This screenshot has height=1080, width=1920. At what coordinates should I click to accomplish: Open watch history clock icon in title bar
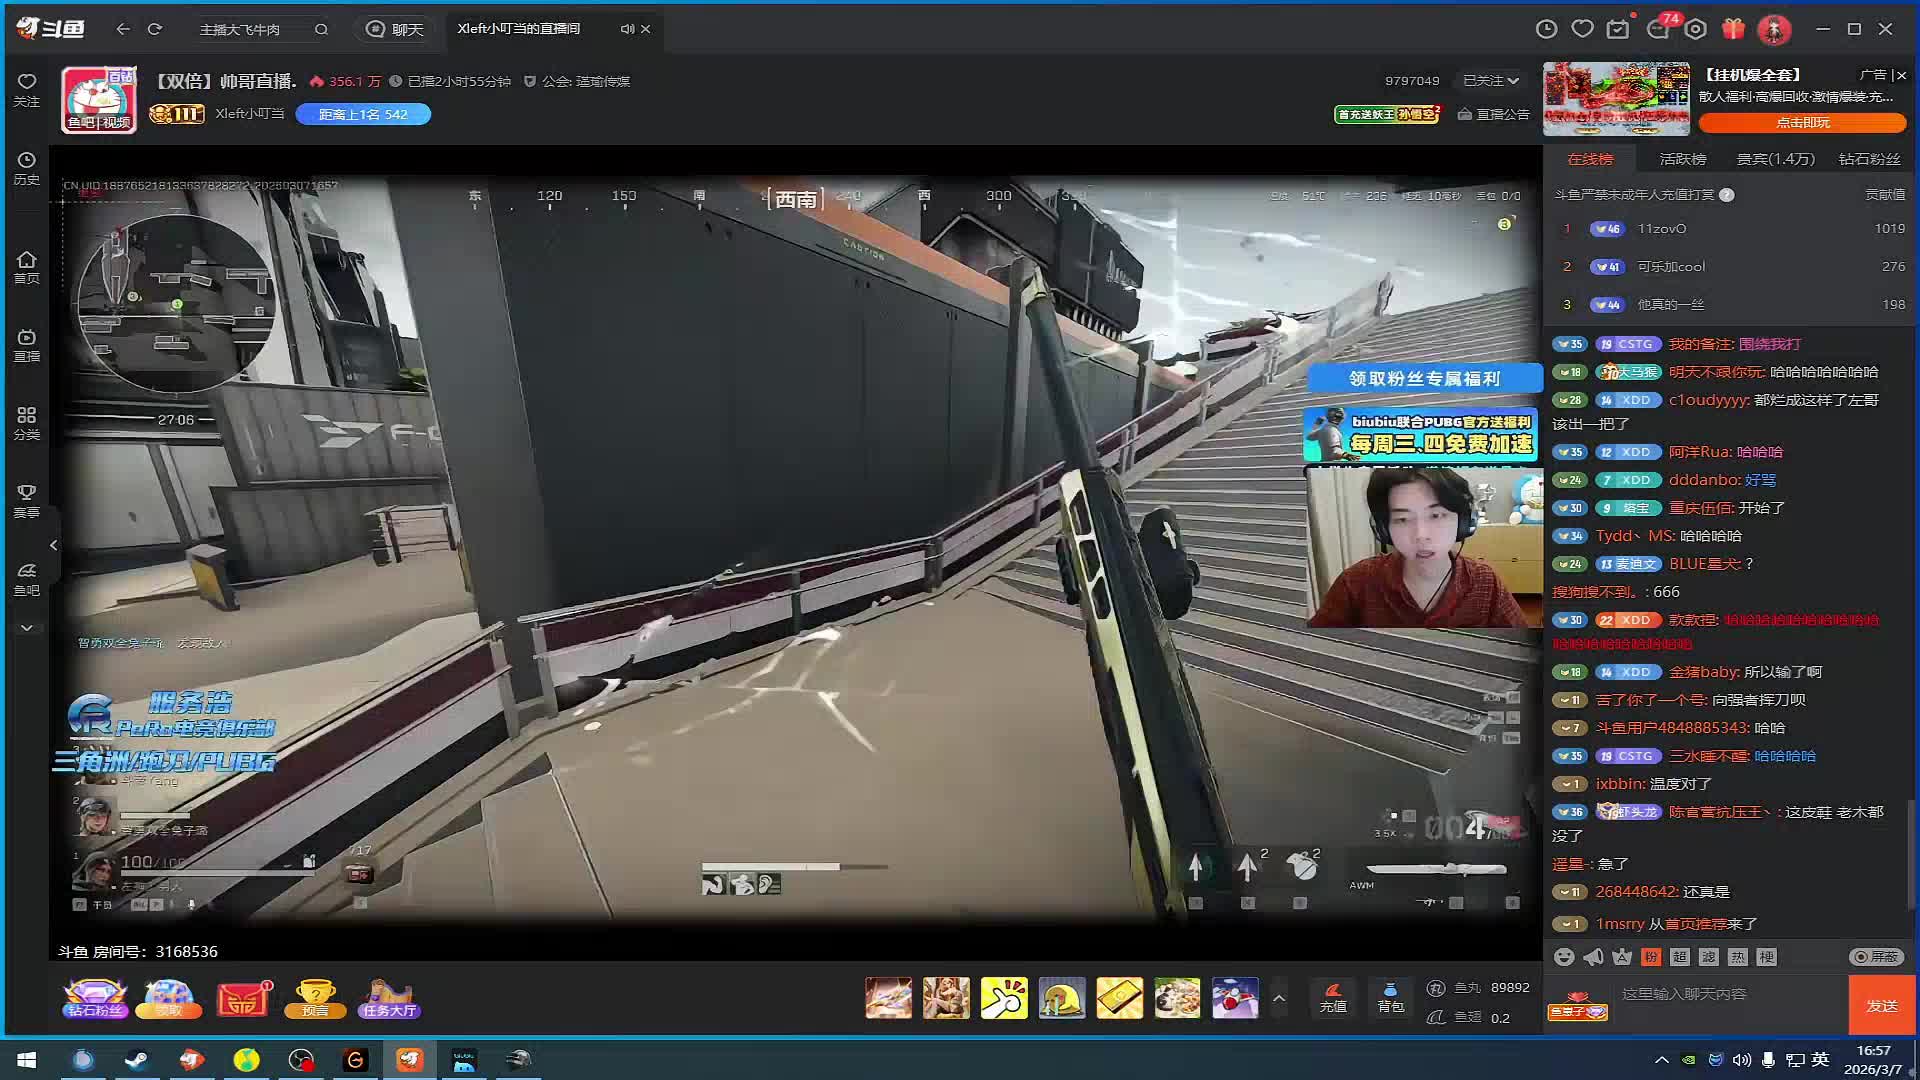tap(1546, 29)
